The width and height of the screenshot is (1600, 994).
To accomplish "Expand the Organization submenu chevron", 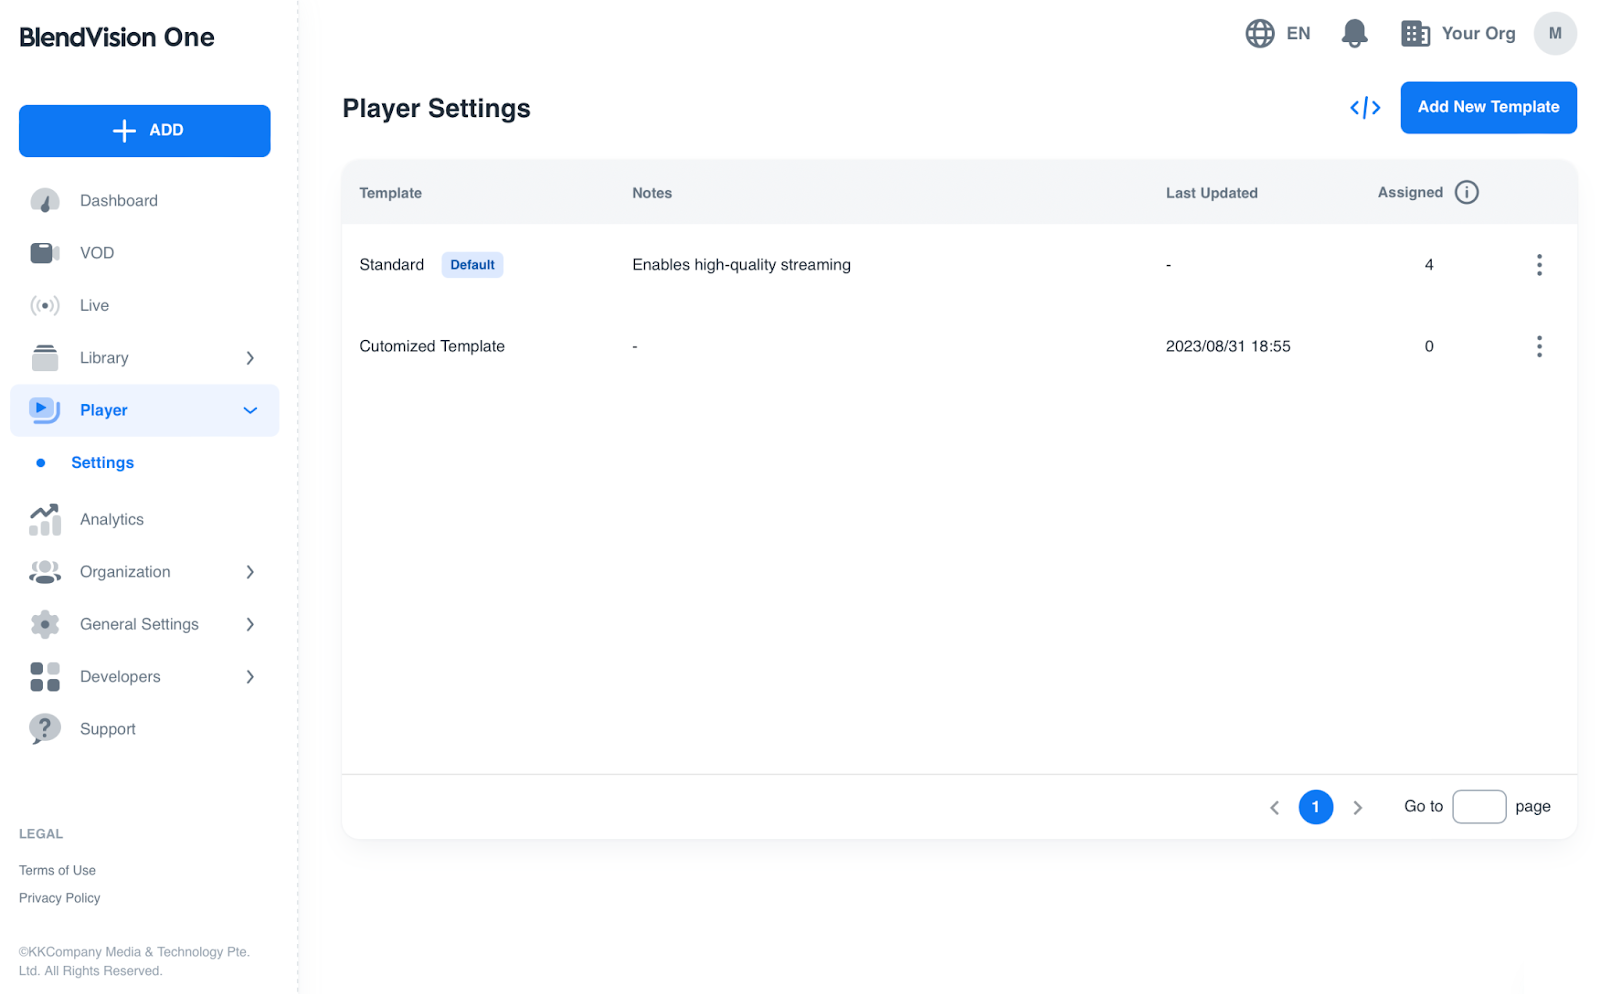I will click(250, 572).
